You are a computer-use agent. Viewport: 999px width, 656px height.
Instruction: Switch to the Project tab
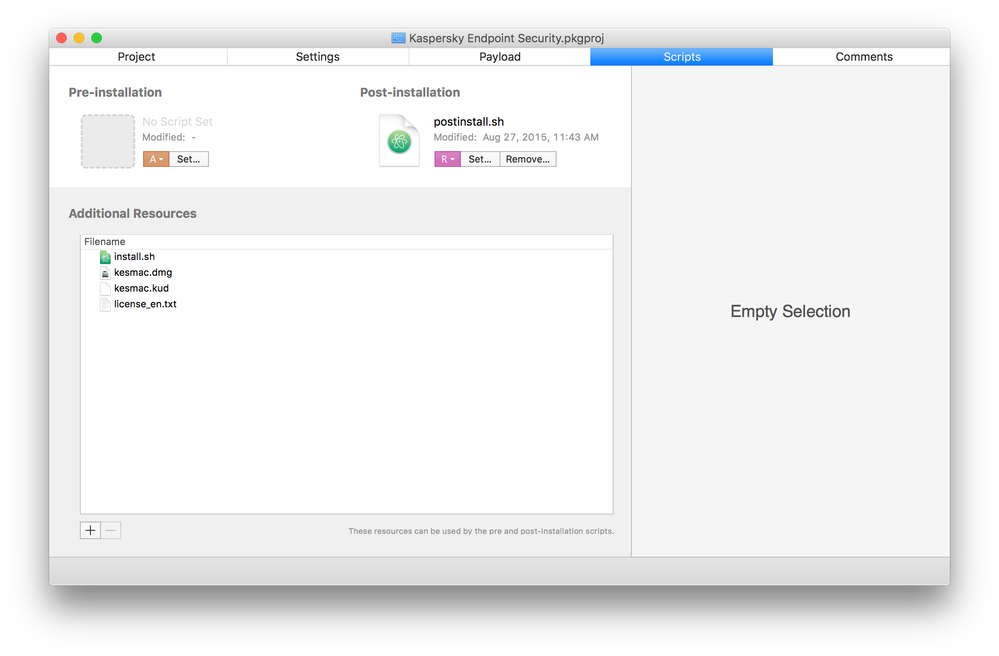(x=136, y=57)
